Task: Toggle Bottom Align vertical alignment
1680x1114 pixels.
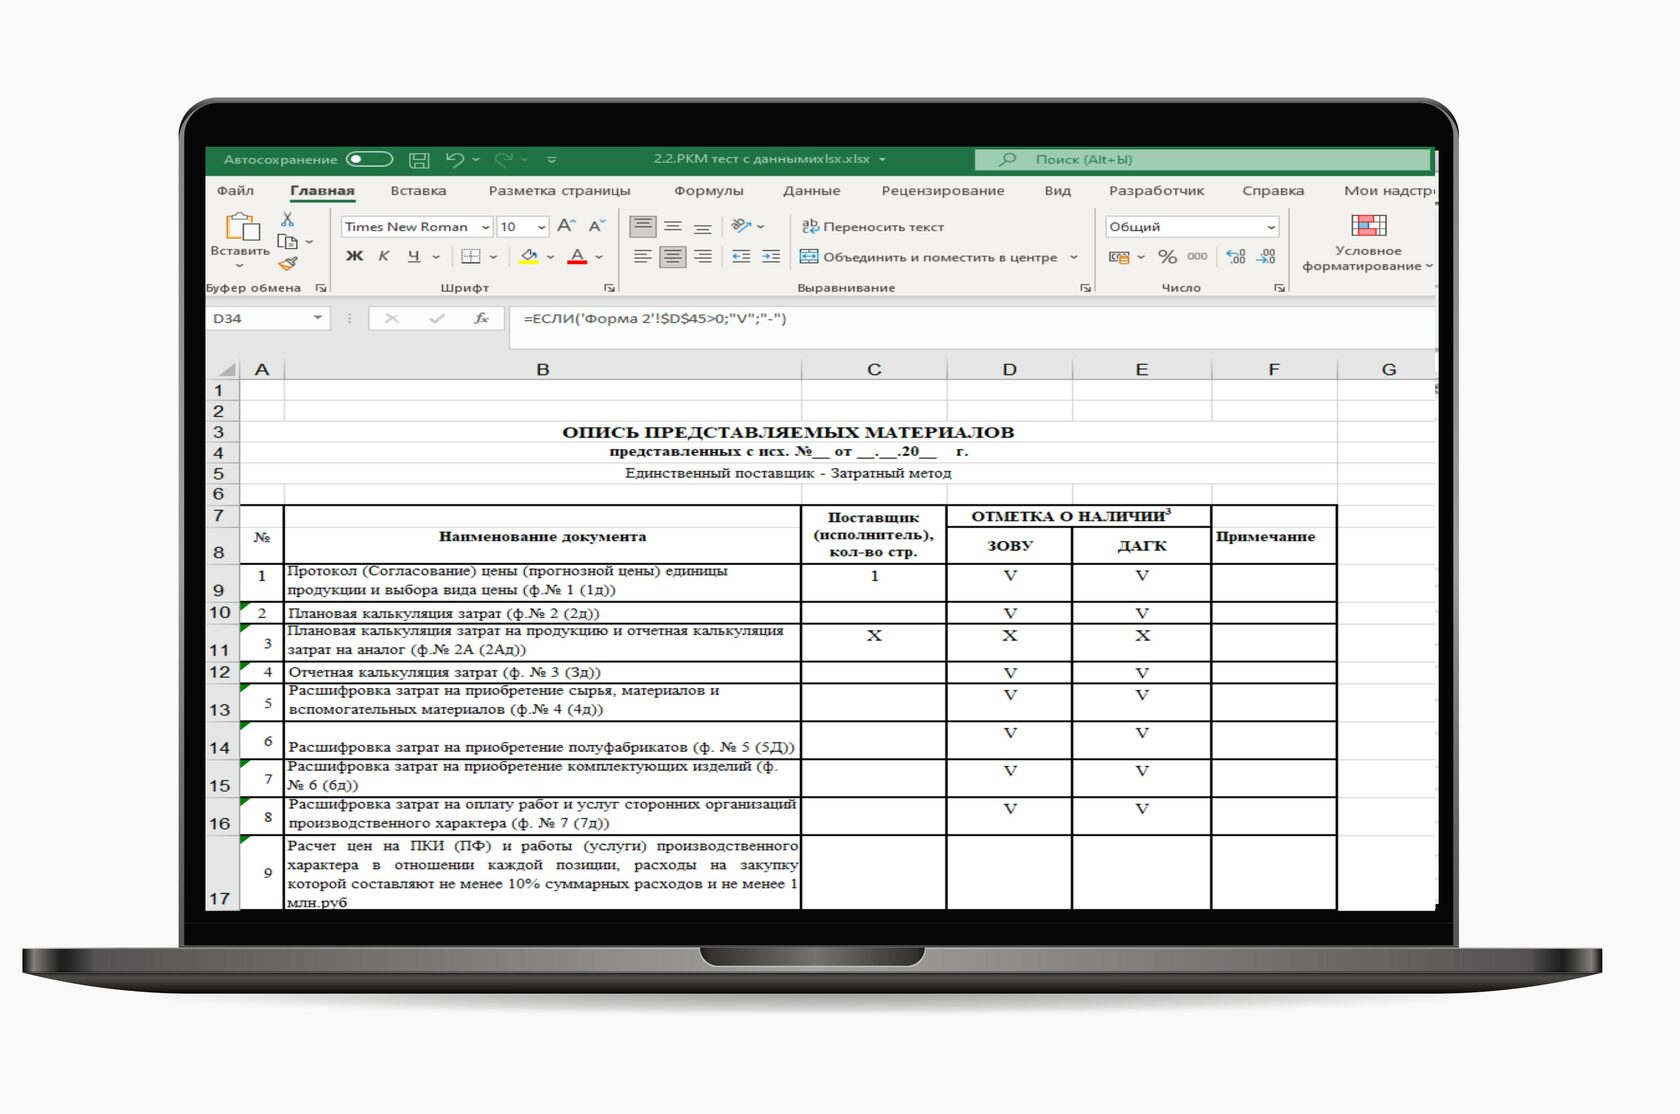Action: [703, 227]
